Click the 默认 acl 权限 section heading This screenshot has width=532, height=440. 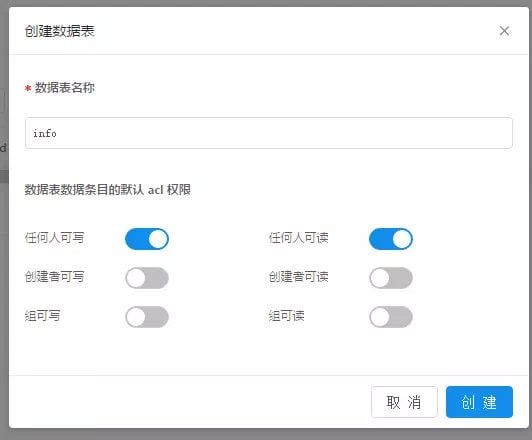108,190
